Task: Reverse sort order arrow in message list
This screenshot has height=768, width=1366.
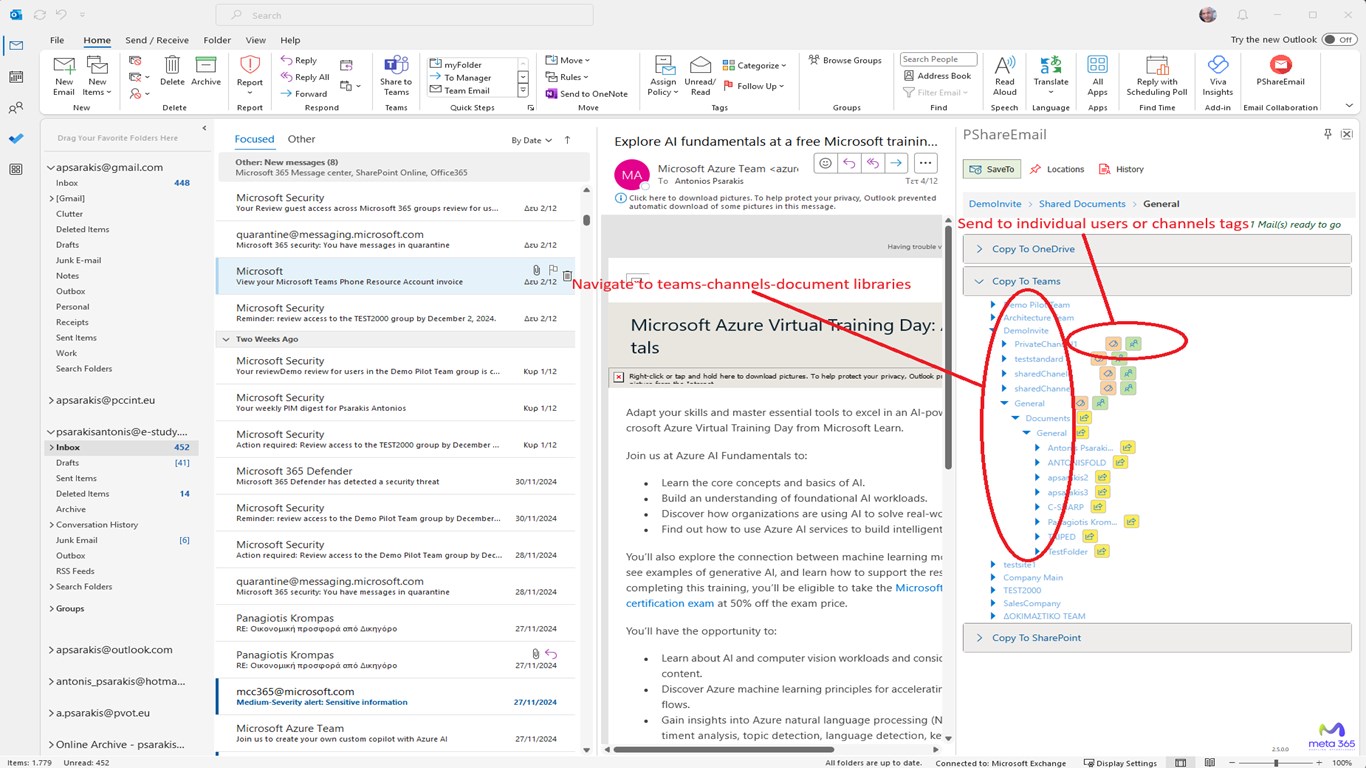Action: tap(568, 140)
